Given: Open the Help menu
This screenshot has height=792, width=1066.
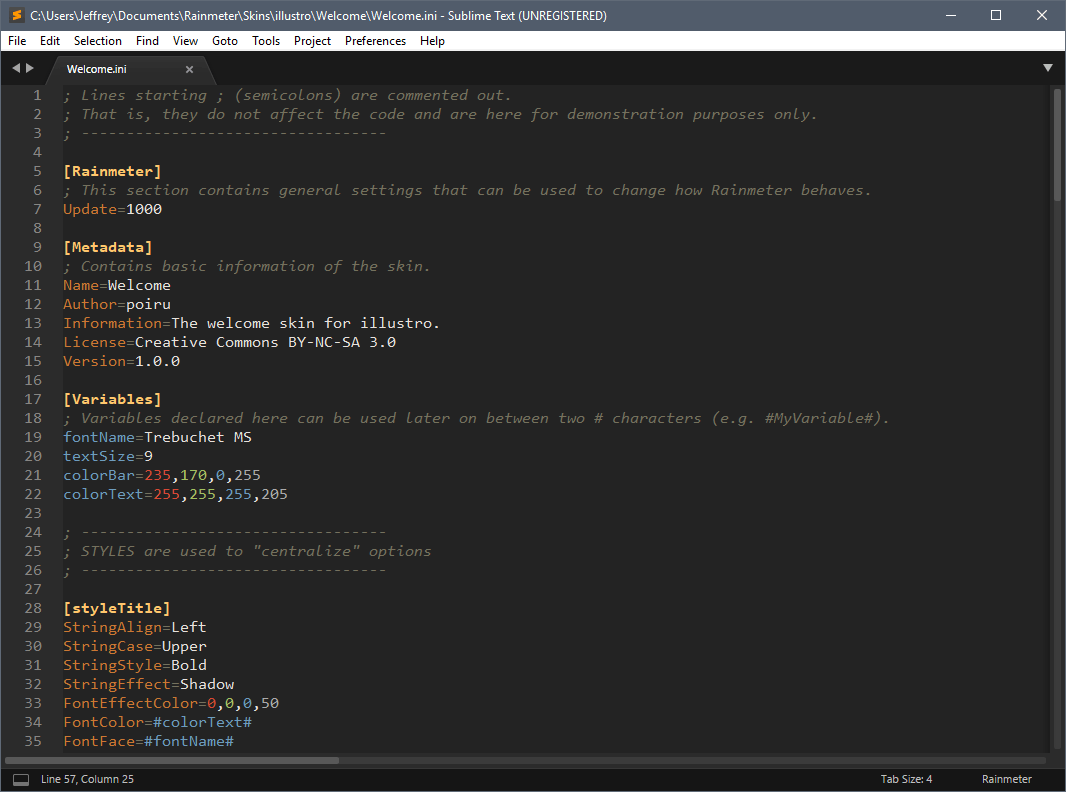Looking at the screenshot, I should pos(432,41).
